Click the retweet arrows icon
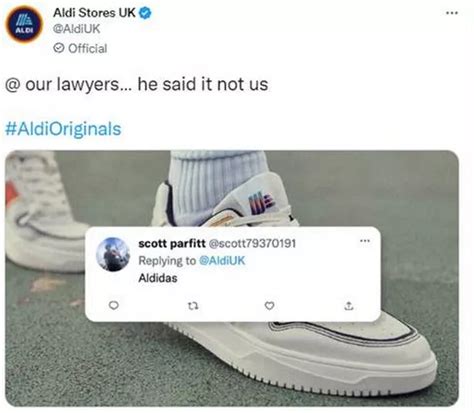 193,305
